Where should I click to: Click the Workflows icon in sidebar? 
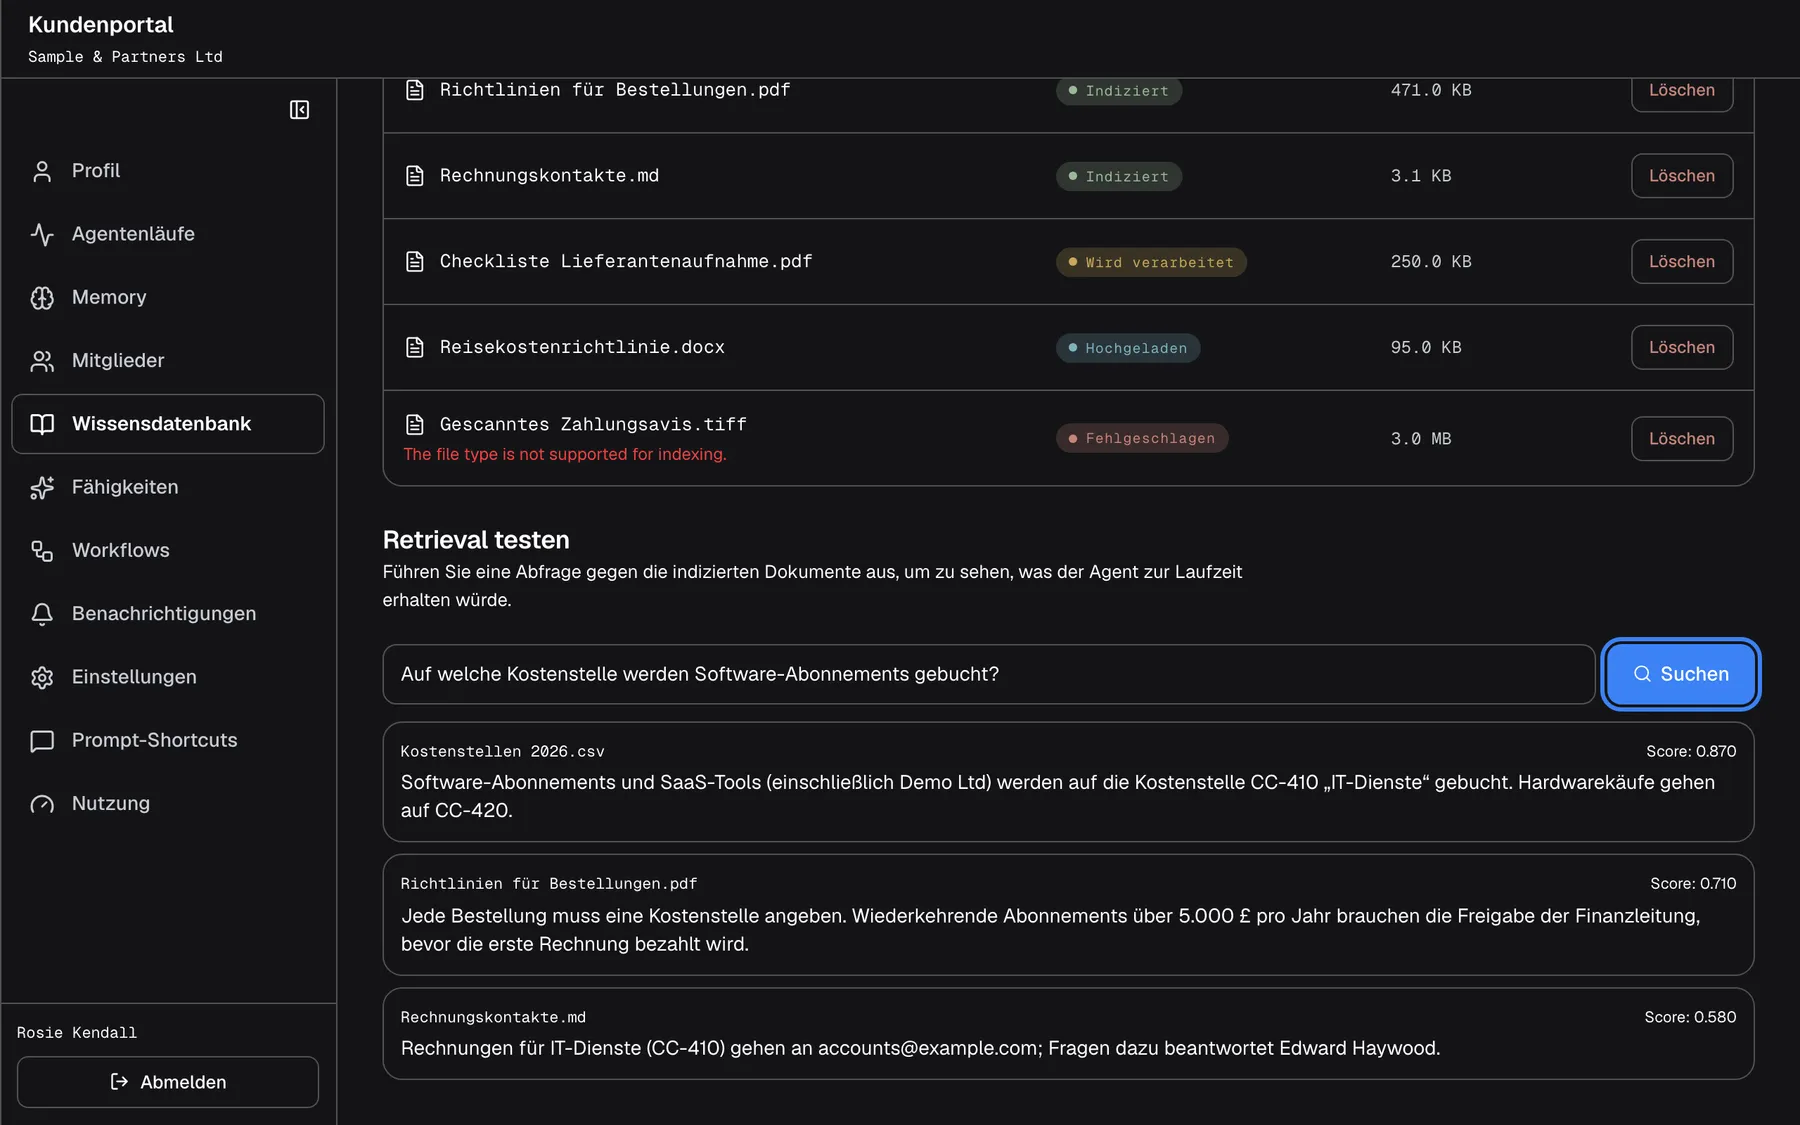click(x=42, y=551)
